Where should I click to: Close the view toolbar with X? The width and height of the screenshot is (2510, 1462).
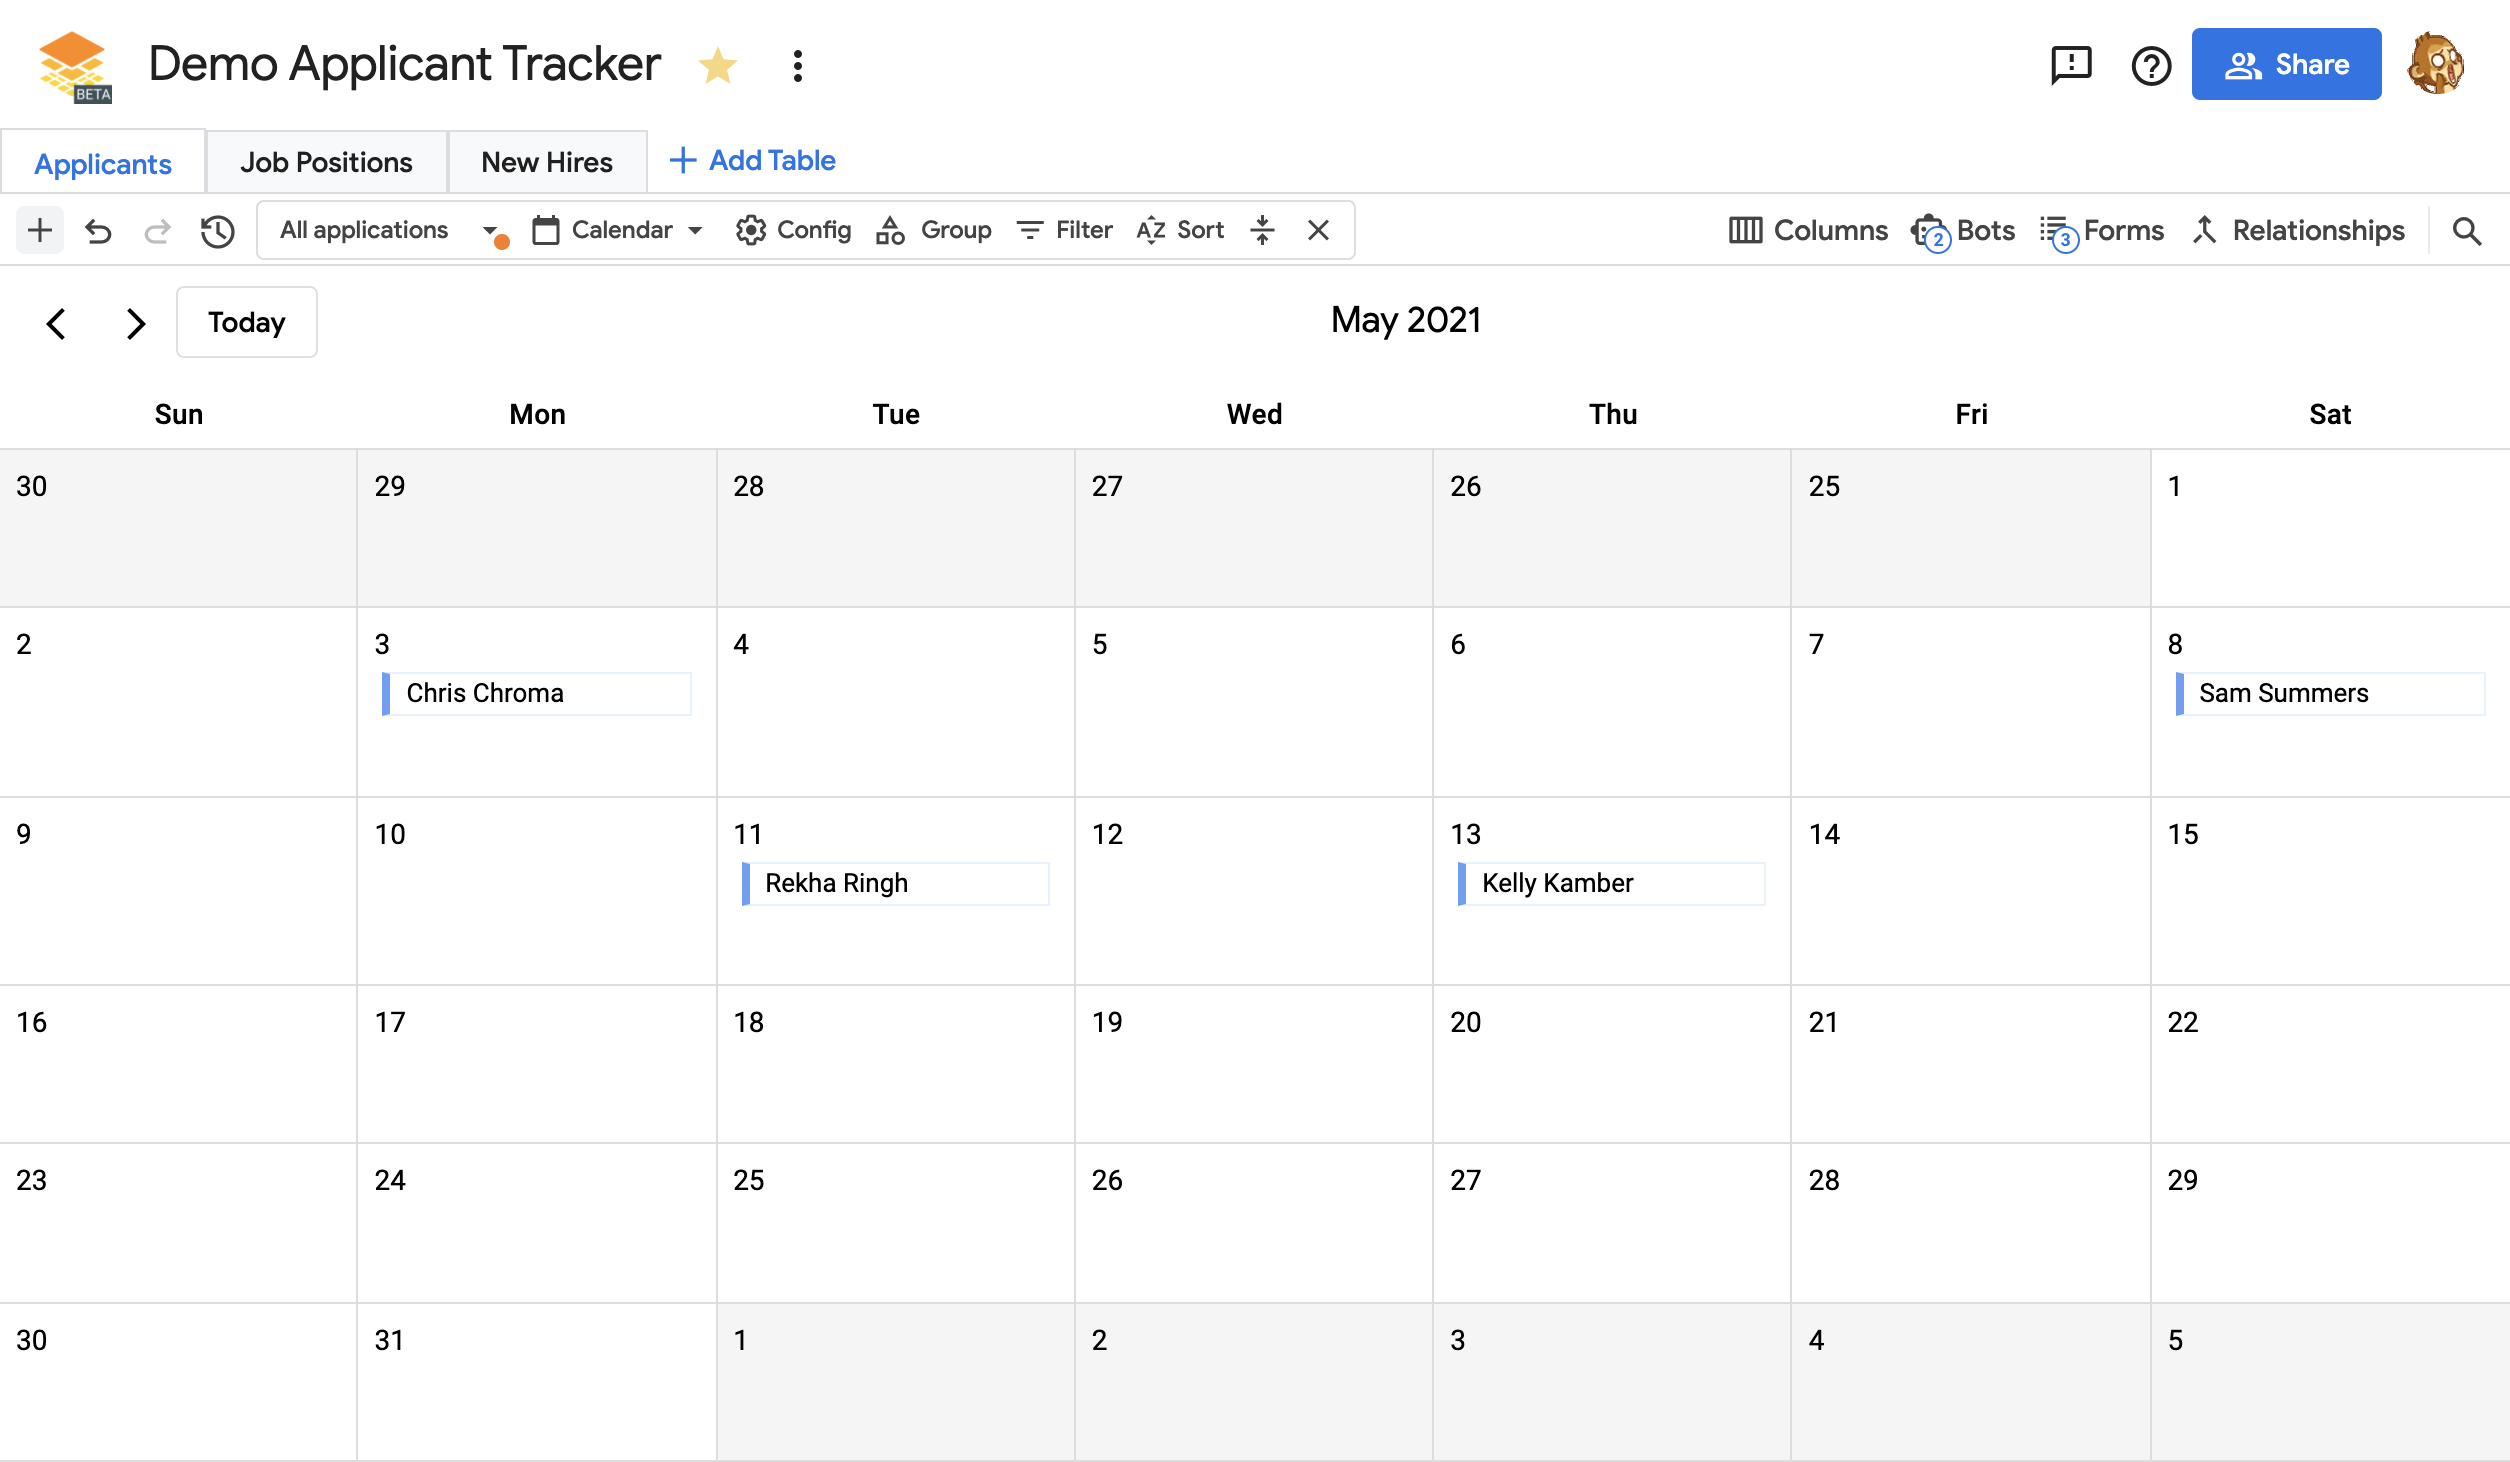pos(1318,230)
